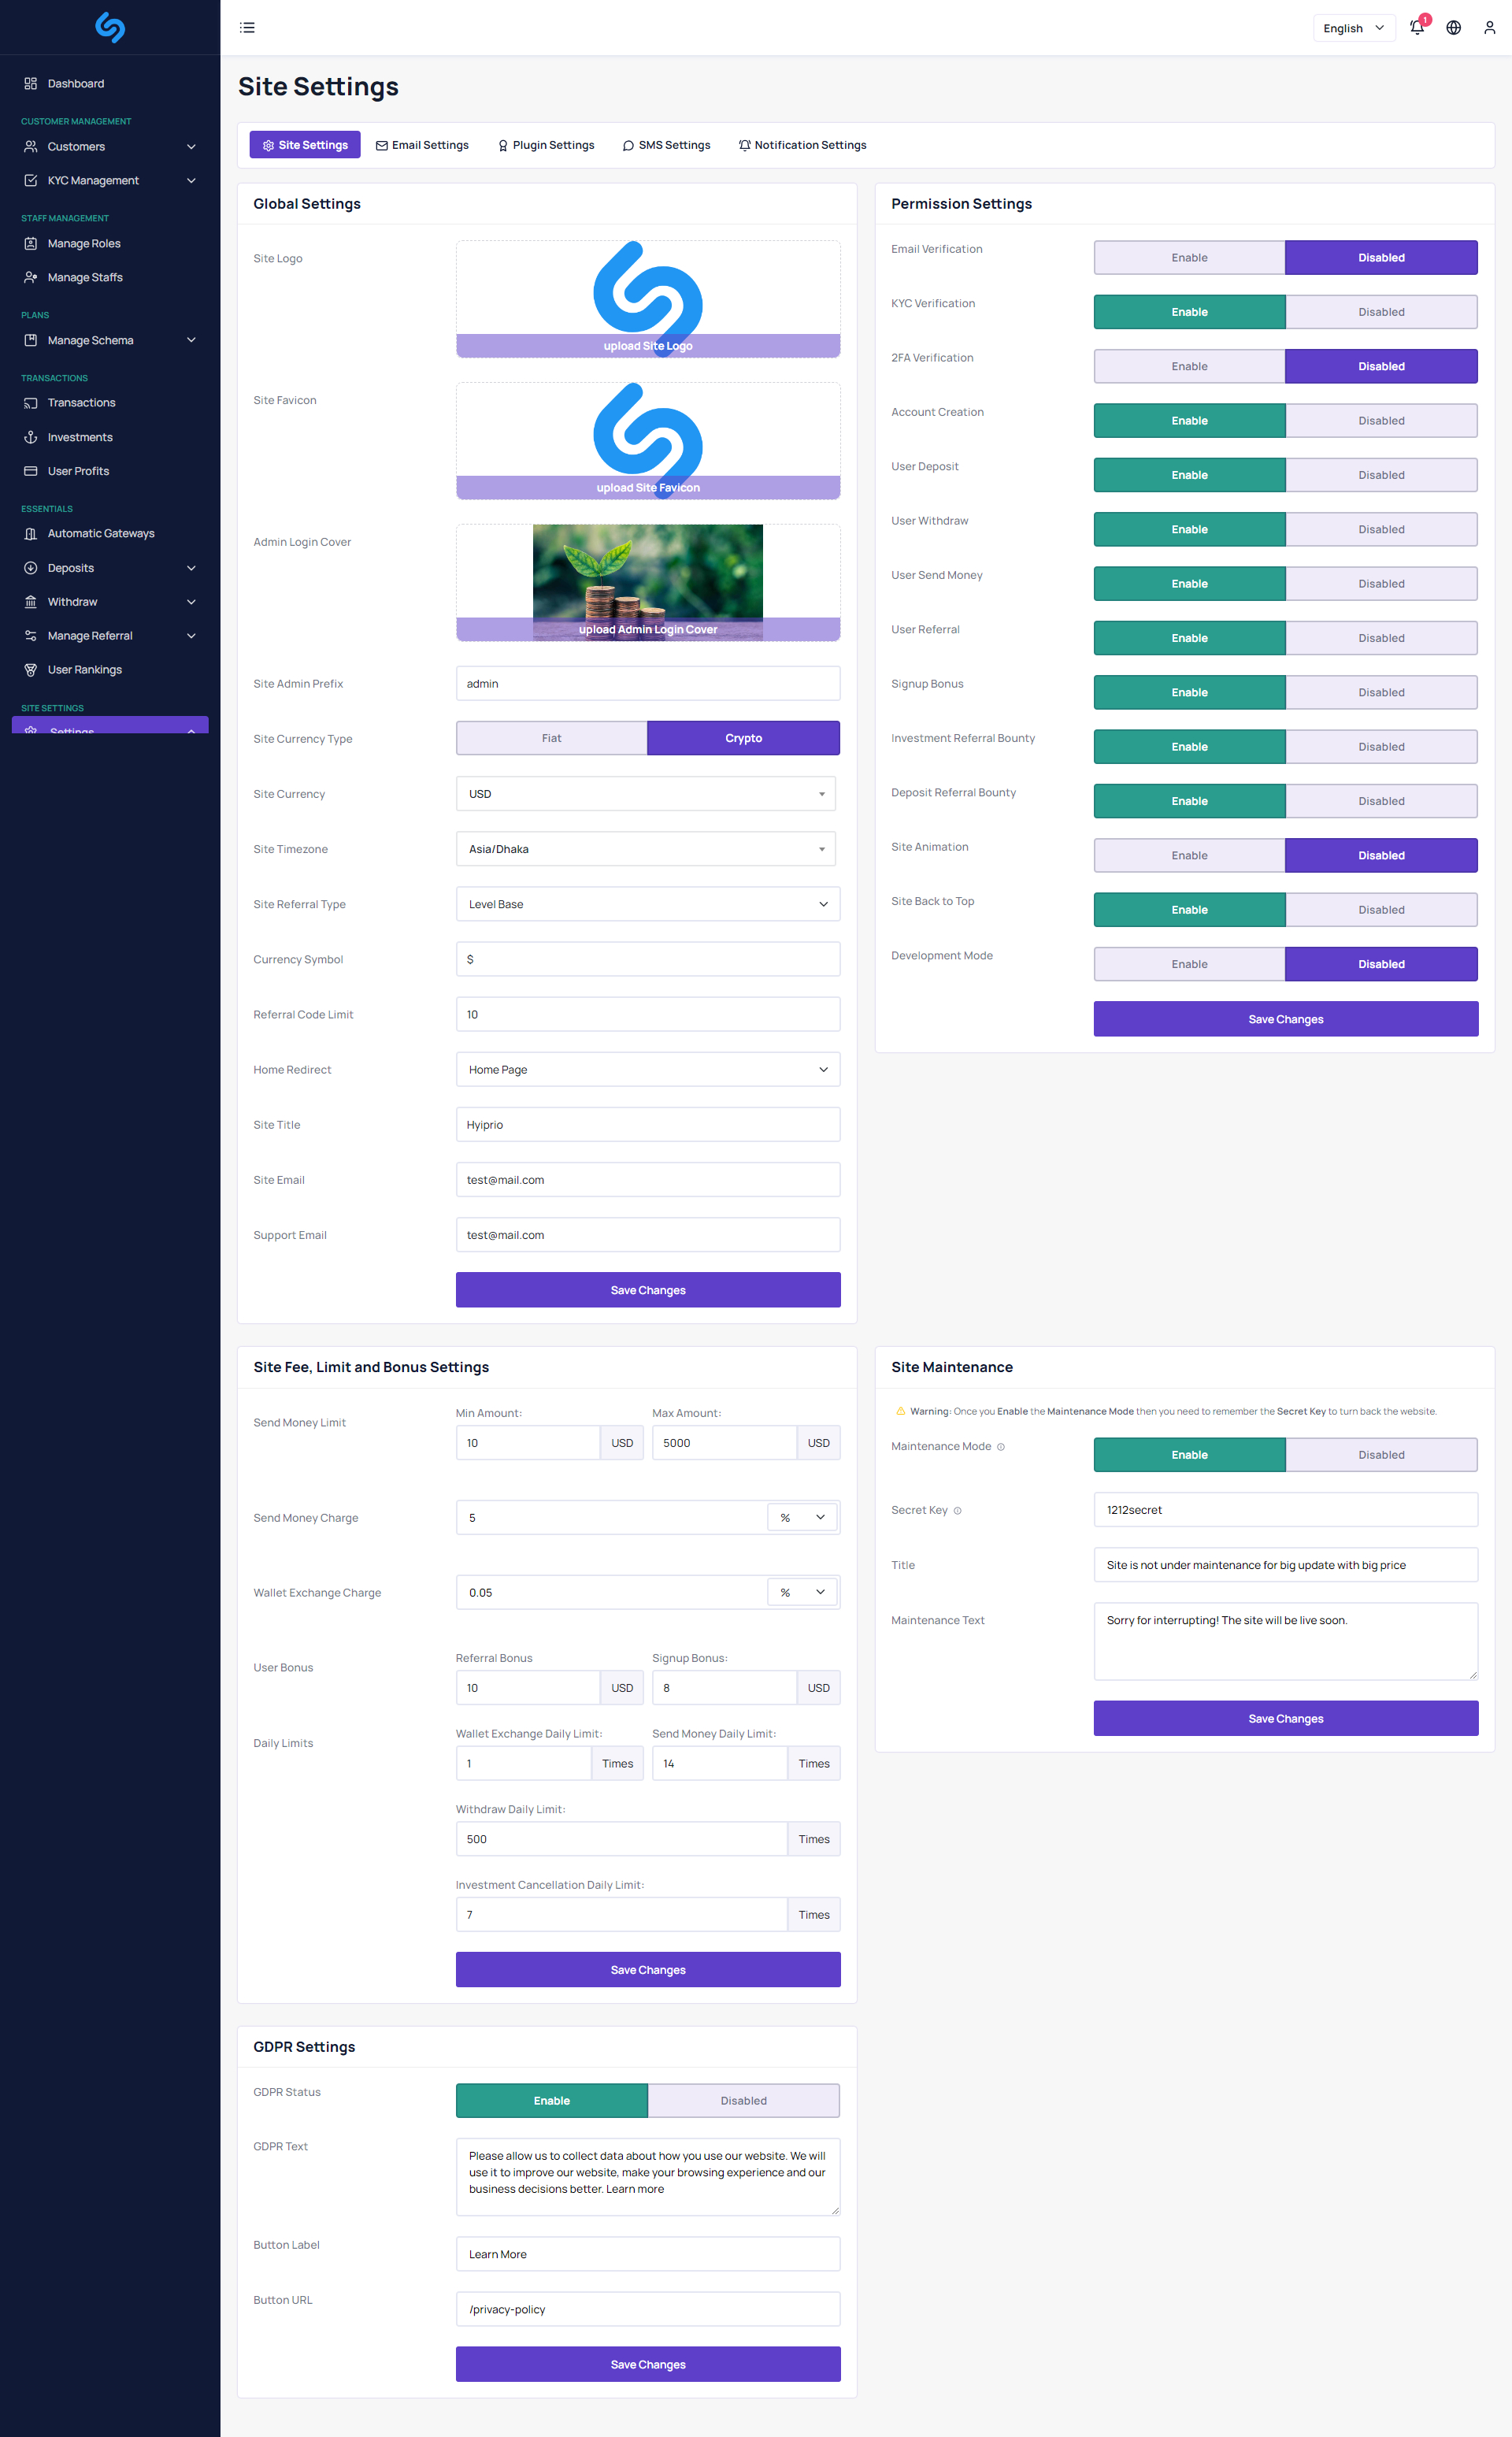Switch to the Email Settings tab
Viewport: 1512px width, 2437px height.
point(422,145)
